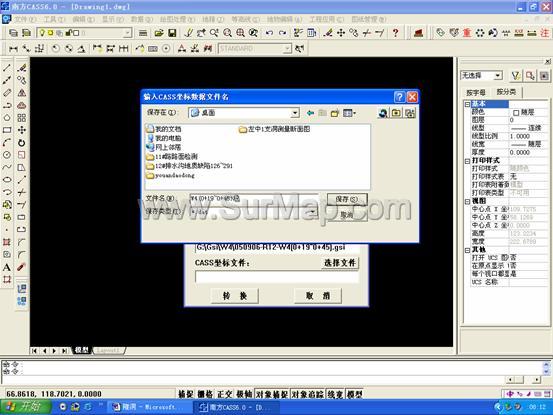Toggle the 捕捉 snap status button

click(186, 394)
